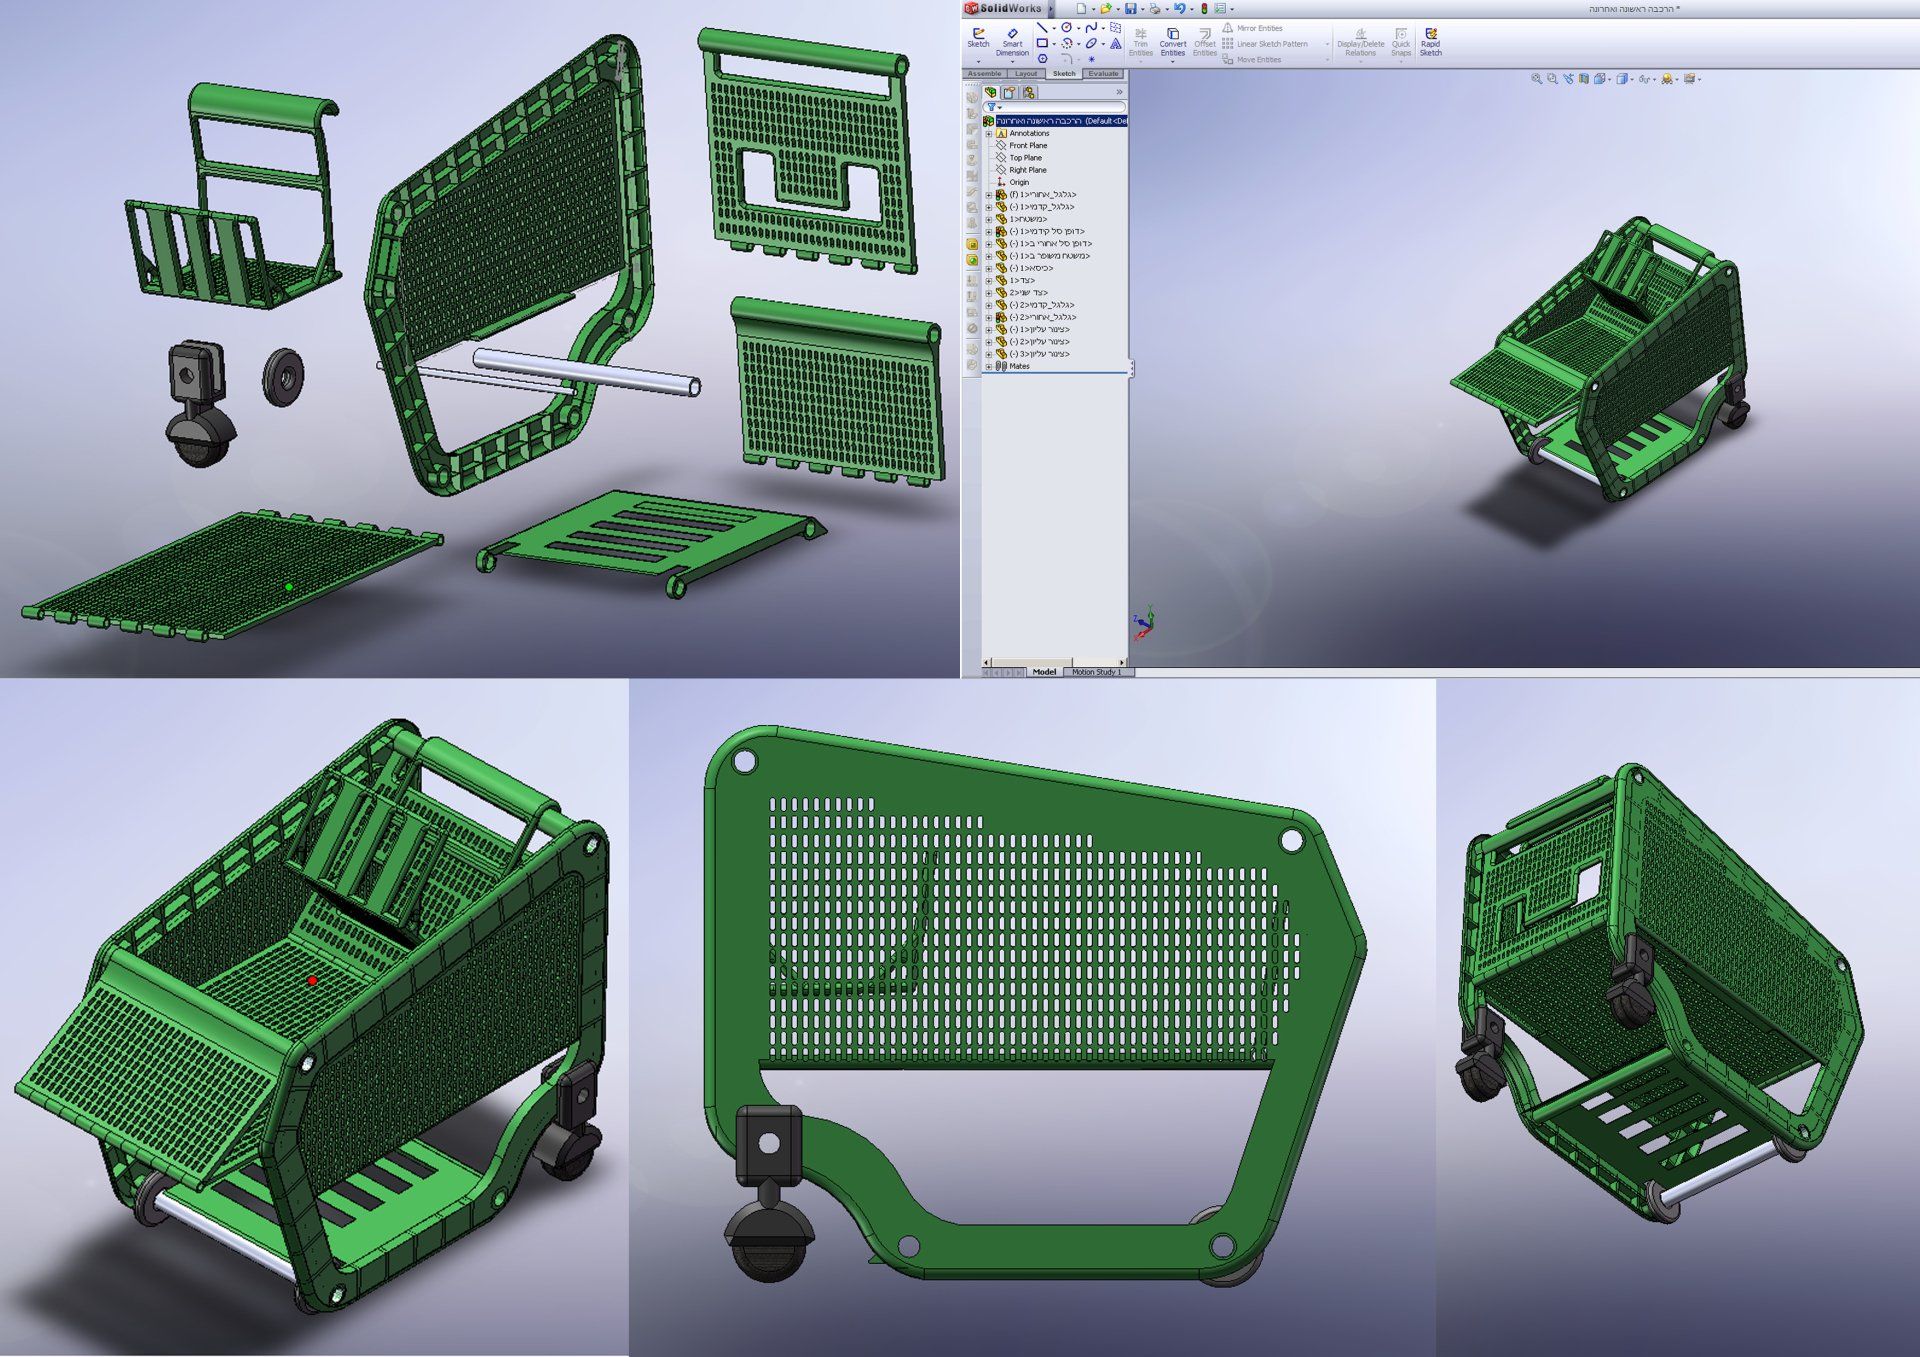Select Front Plane in feature tree

[1028, 146]
